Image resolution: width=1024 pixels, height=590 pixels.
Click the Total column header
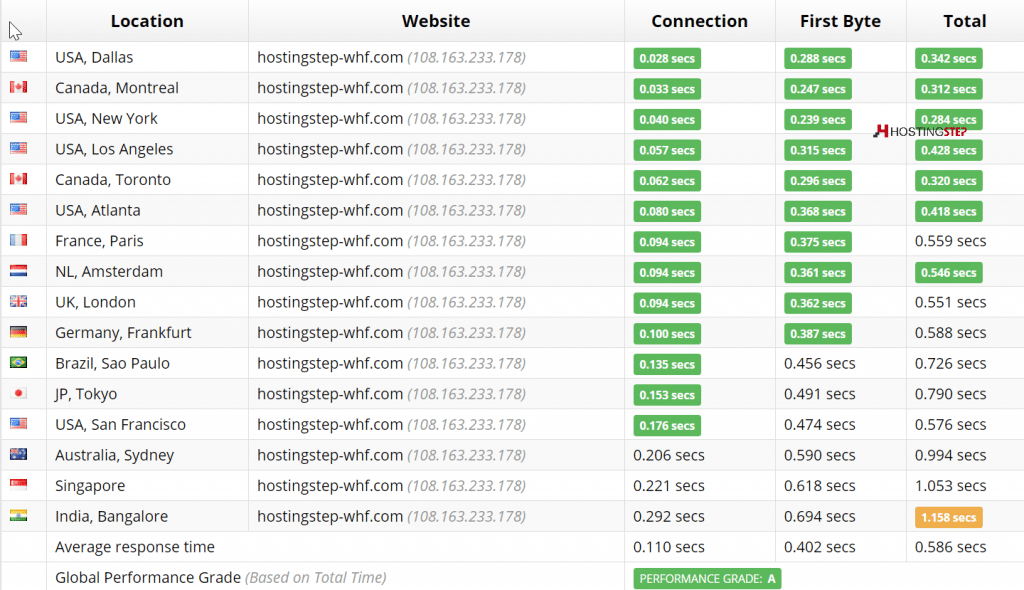pos(965,21)
